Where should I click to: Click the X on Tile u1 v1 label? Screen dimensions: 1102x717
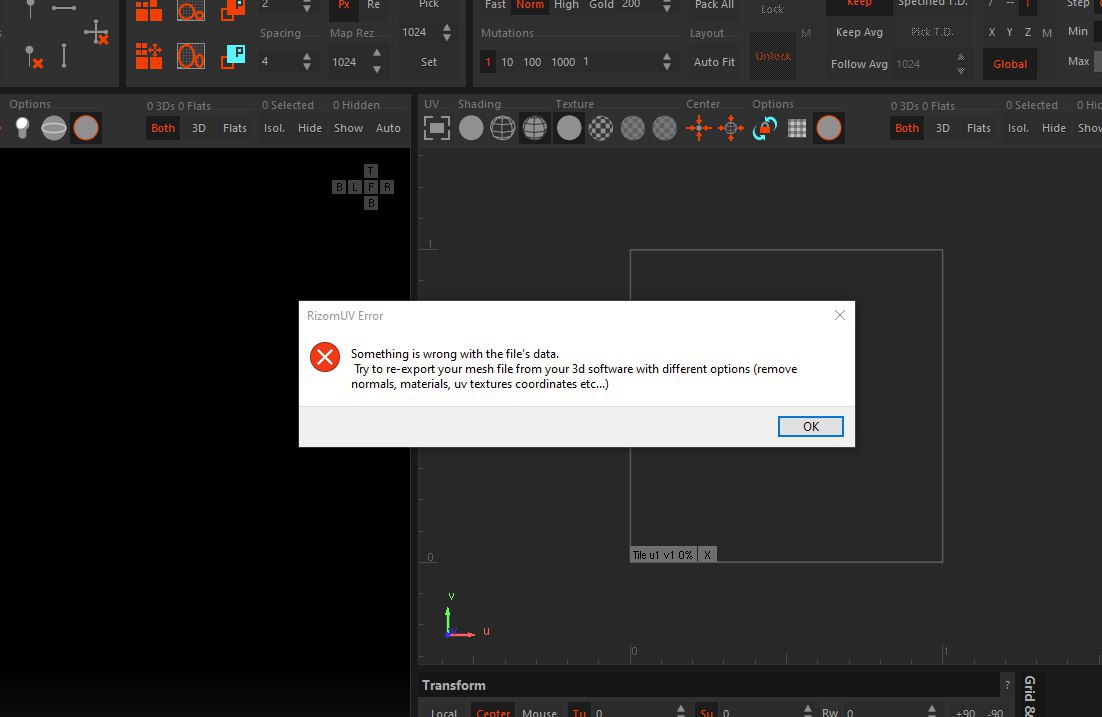(x=707, y=555)
